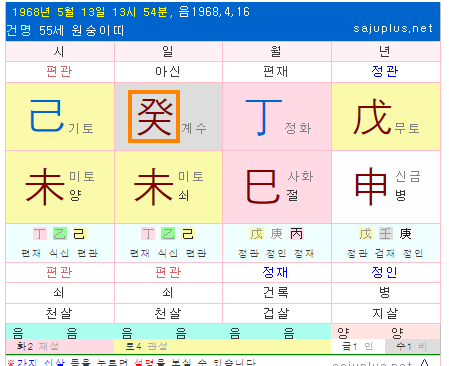Click hidden stem 丁 in the day column
This screenshot has height=366, width=449.
148,234
